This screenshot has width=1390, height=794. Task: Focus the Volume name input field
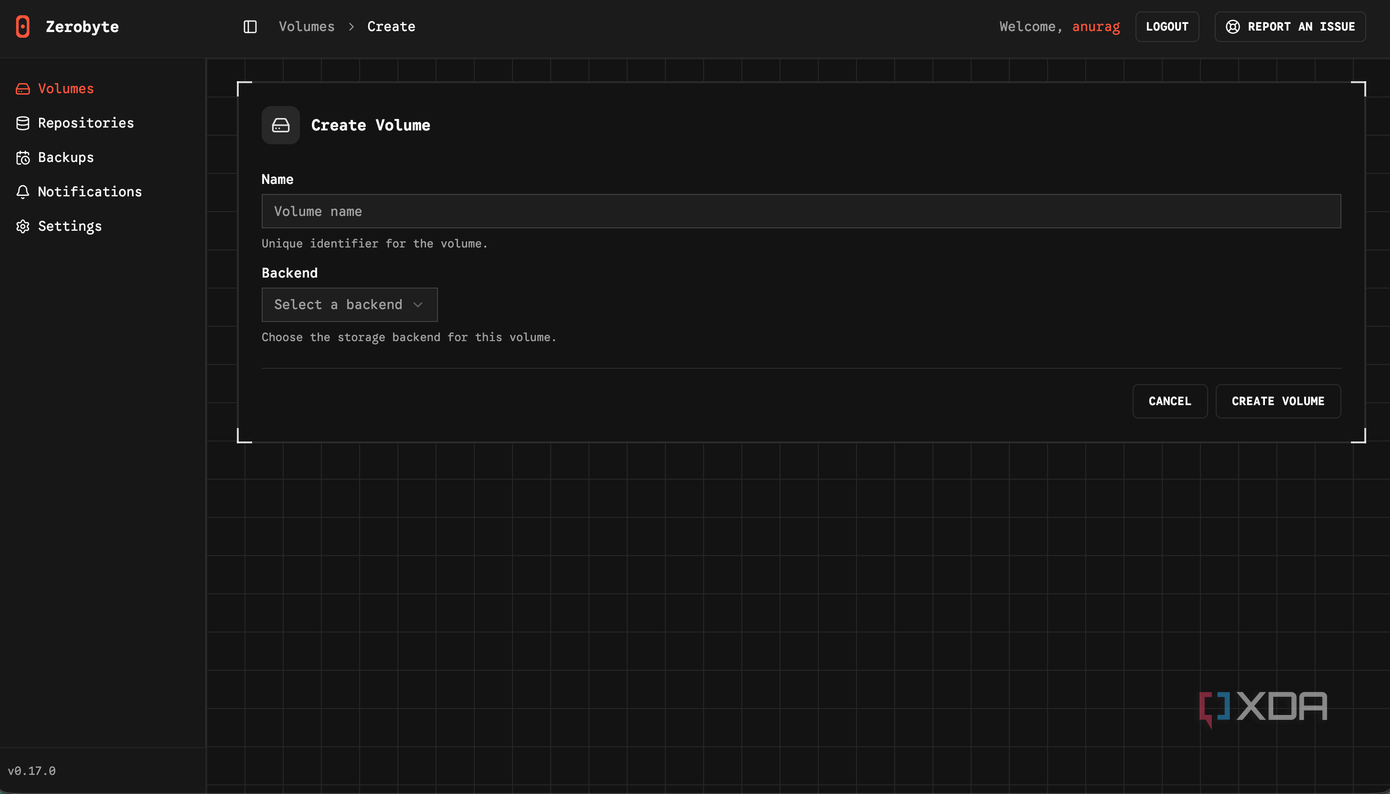click(801, 211)
